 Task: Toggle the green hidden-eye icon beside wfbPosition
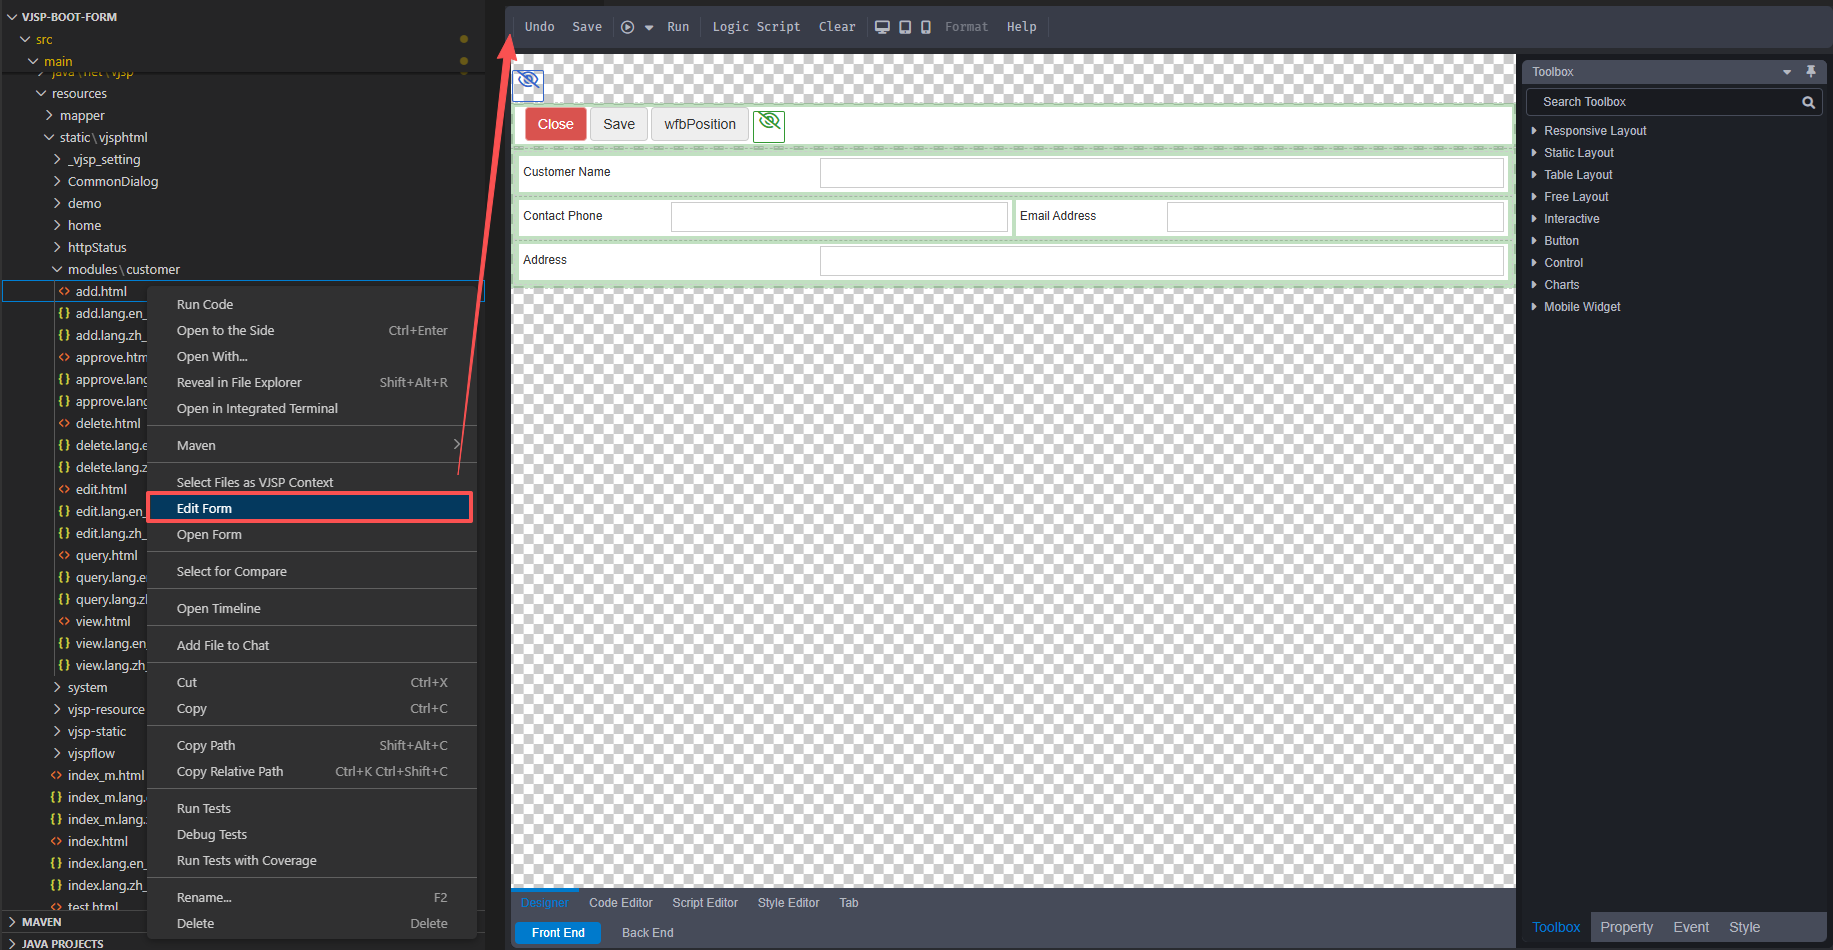[769, 125]
